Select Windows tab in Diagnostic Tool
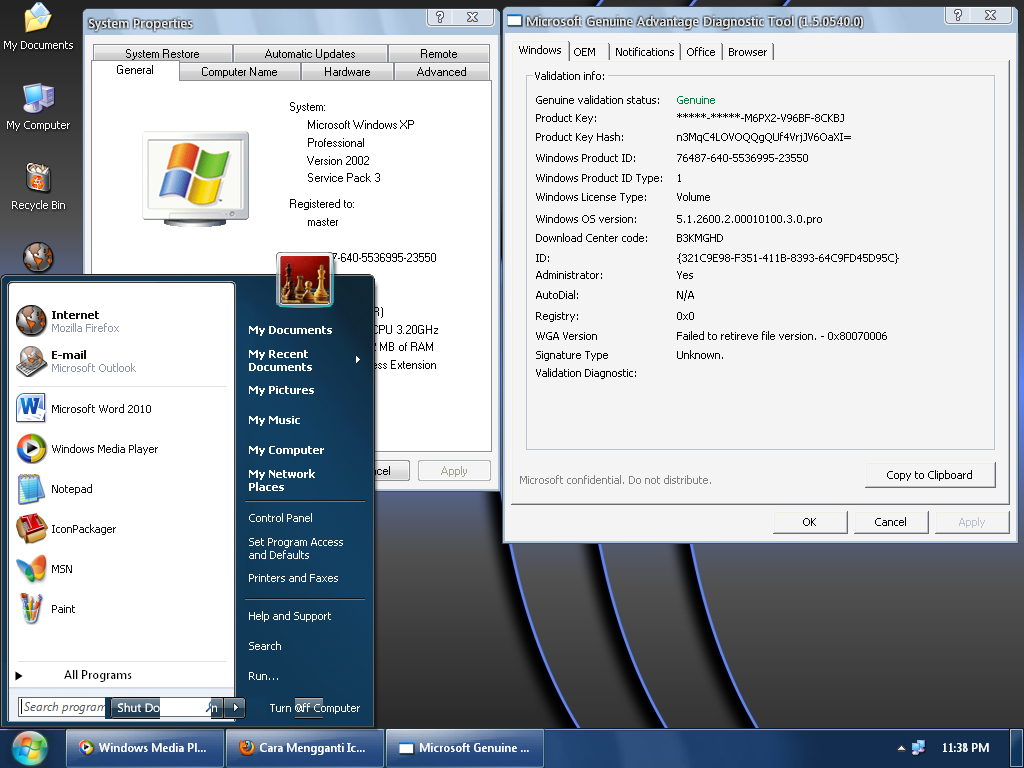 [539, 50]
